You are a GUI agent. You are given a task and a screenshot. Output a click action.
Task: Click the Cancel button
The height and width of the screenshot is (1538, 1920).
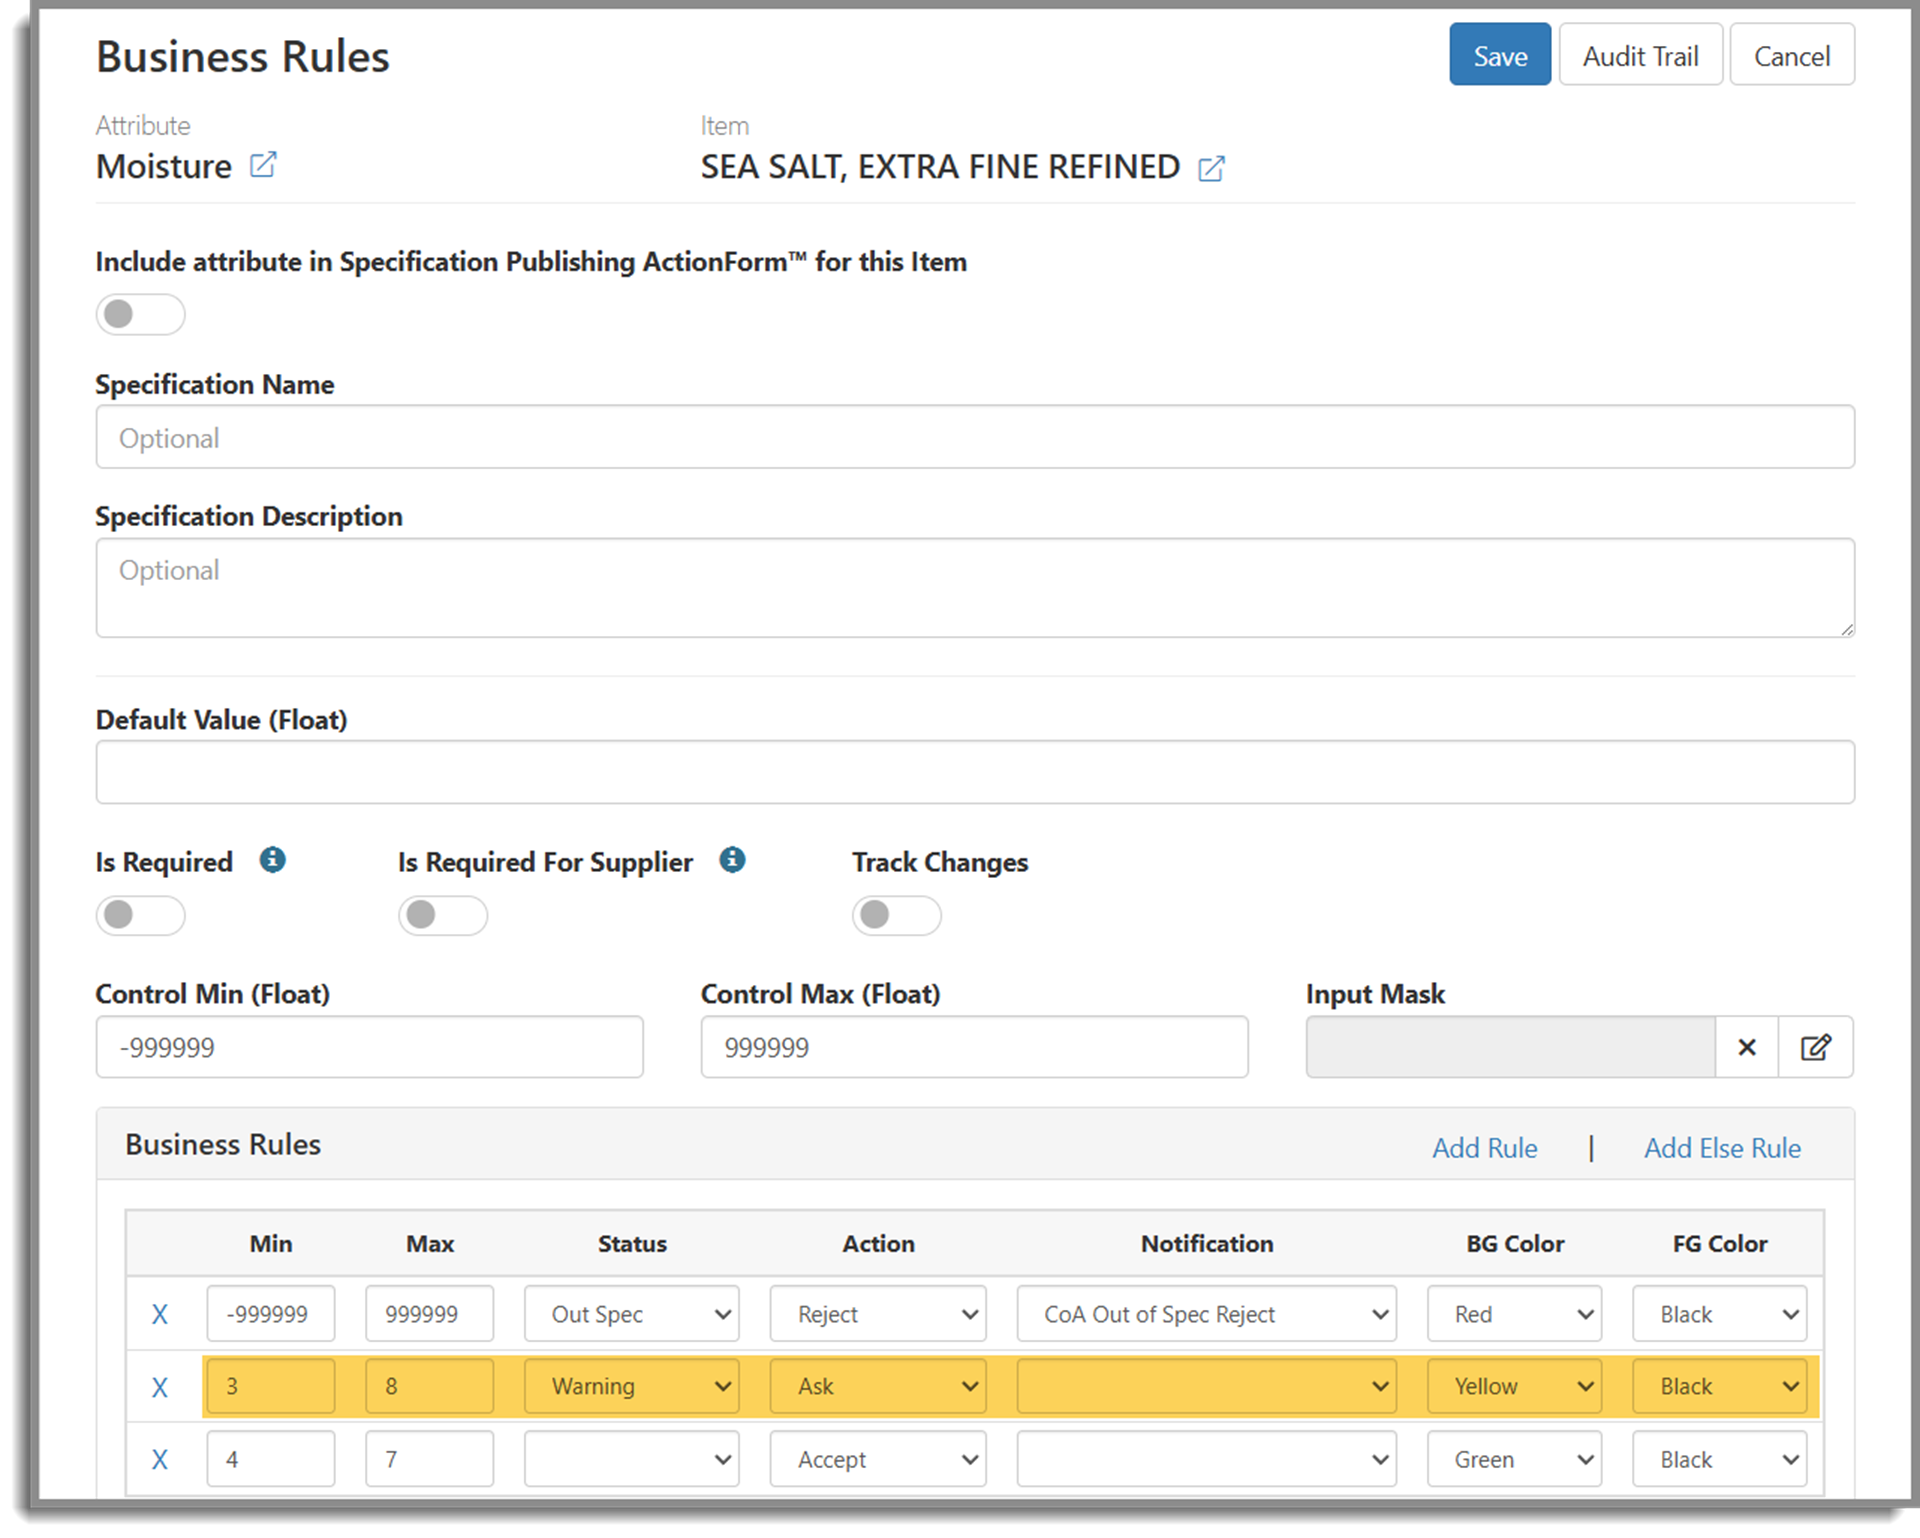(x=1792, y=55)
